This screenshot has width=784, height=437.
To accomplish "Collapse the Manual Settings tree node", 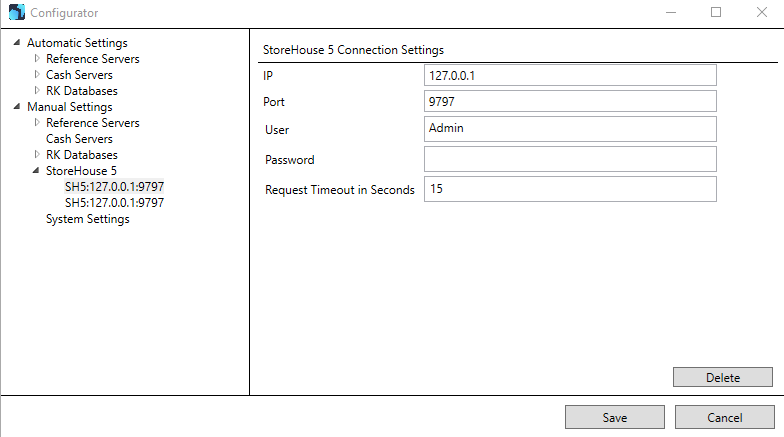I will 17,106.
